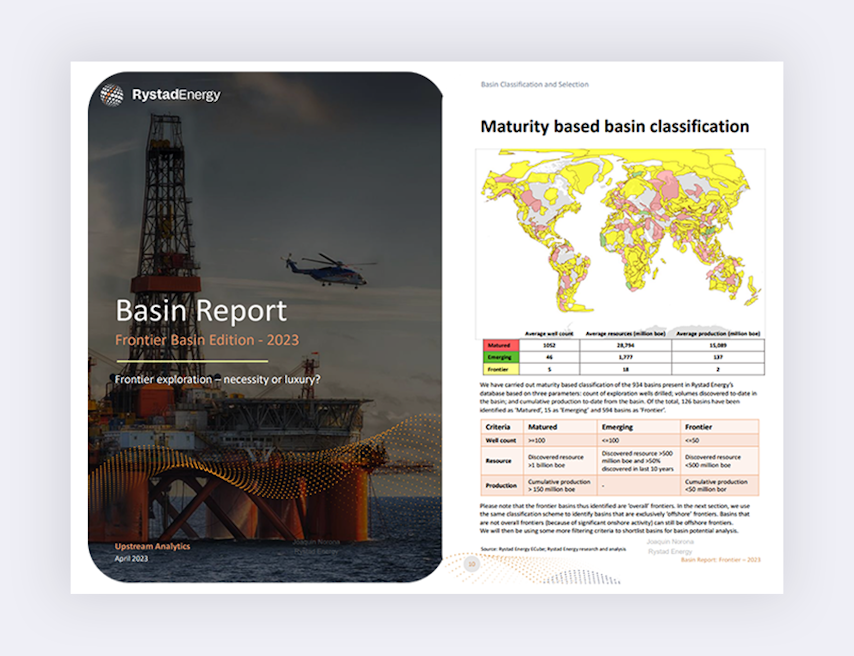Click paragraph starting 'We have carried out maturity'
854x656 pixels.
pos(619,397)
